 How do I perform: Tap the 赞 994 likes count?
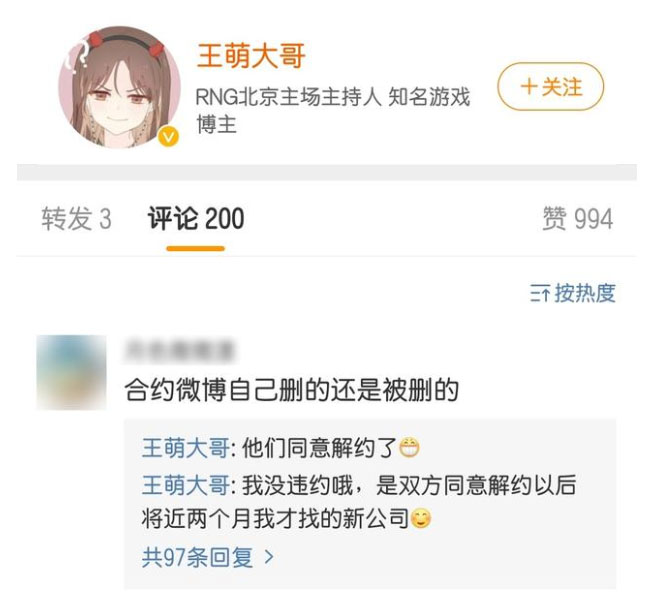point(577,219)
